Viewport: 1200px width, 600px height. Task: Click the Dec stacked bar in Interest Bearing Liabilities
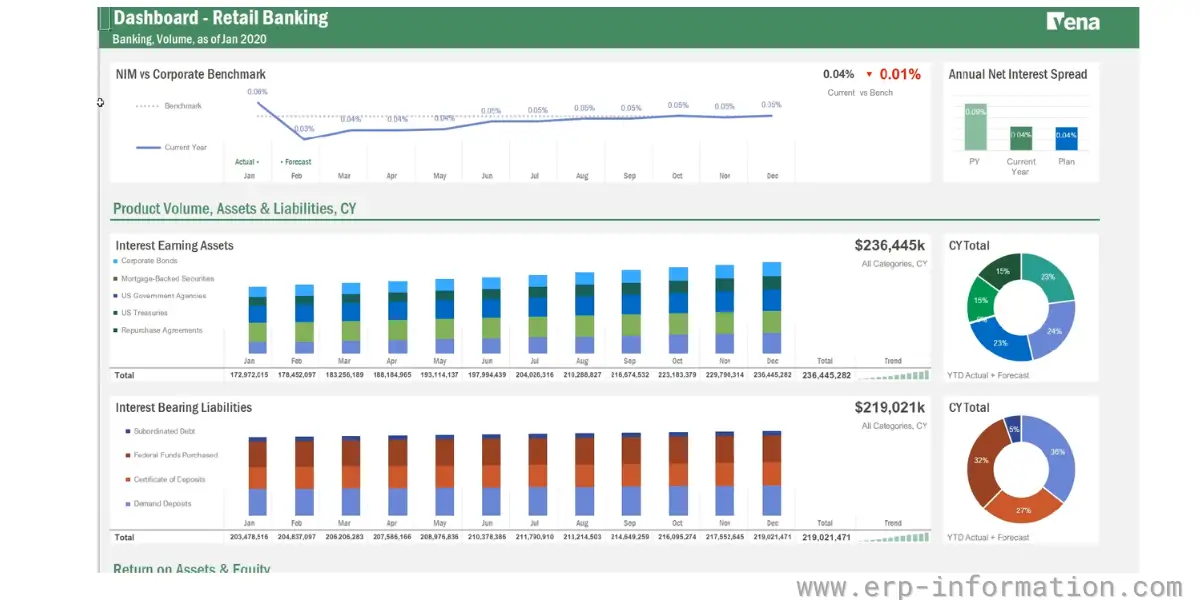[x=771, y=474]
